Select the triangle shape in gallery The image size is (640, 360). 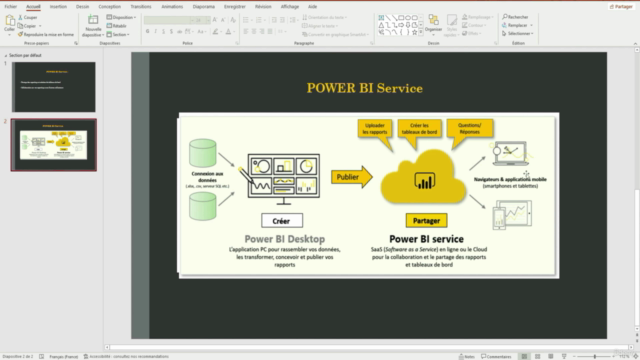(381, 25)
